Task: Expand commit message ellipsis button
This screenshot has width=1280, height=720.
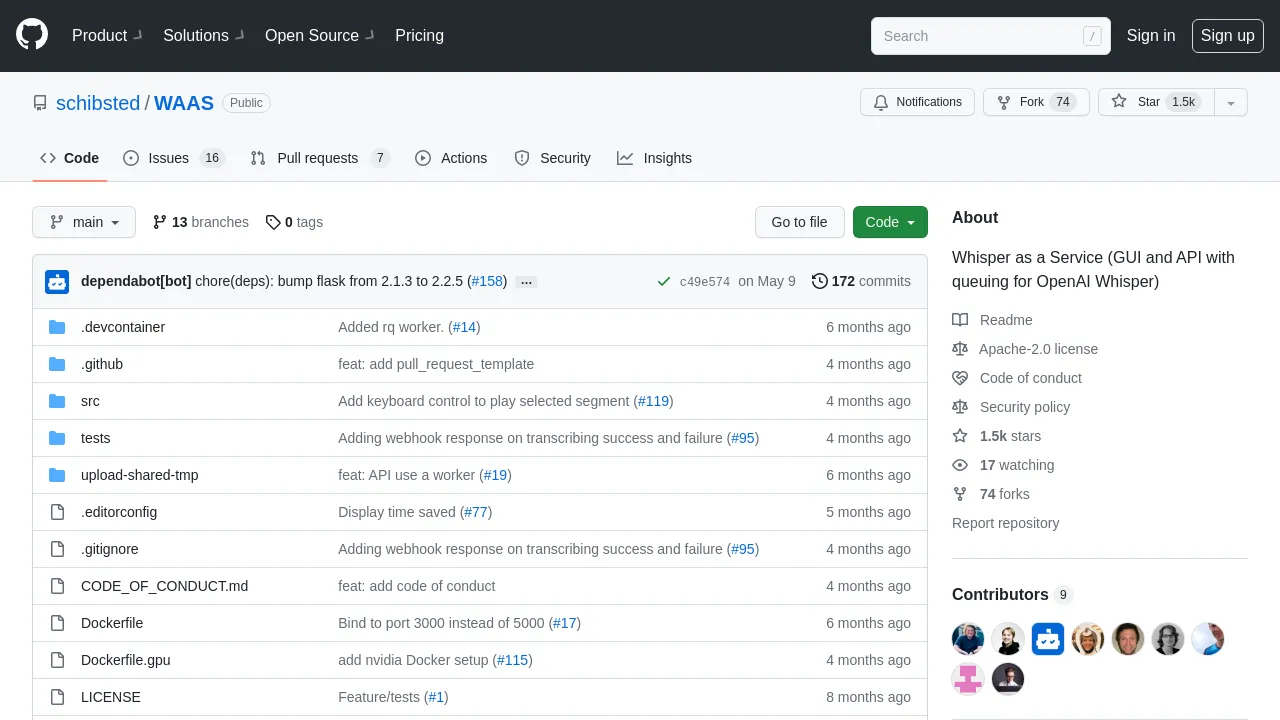Action: coord(527,282)
